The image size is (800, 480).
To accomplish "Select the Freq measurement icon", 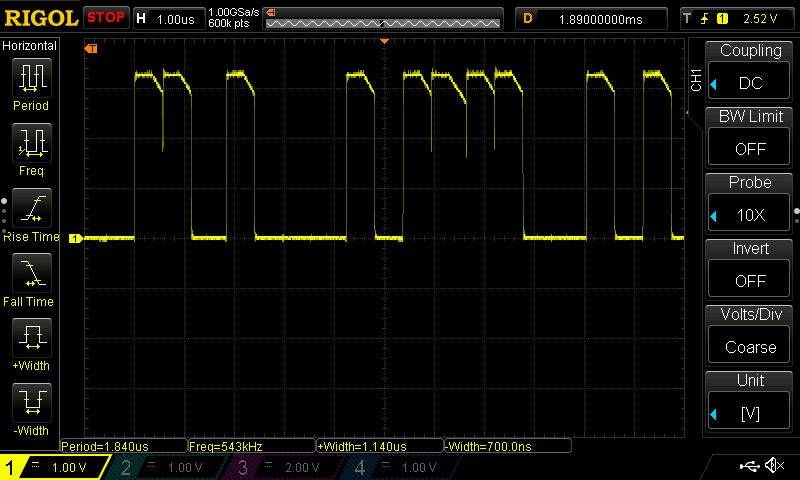I will point(31,143).
